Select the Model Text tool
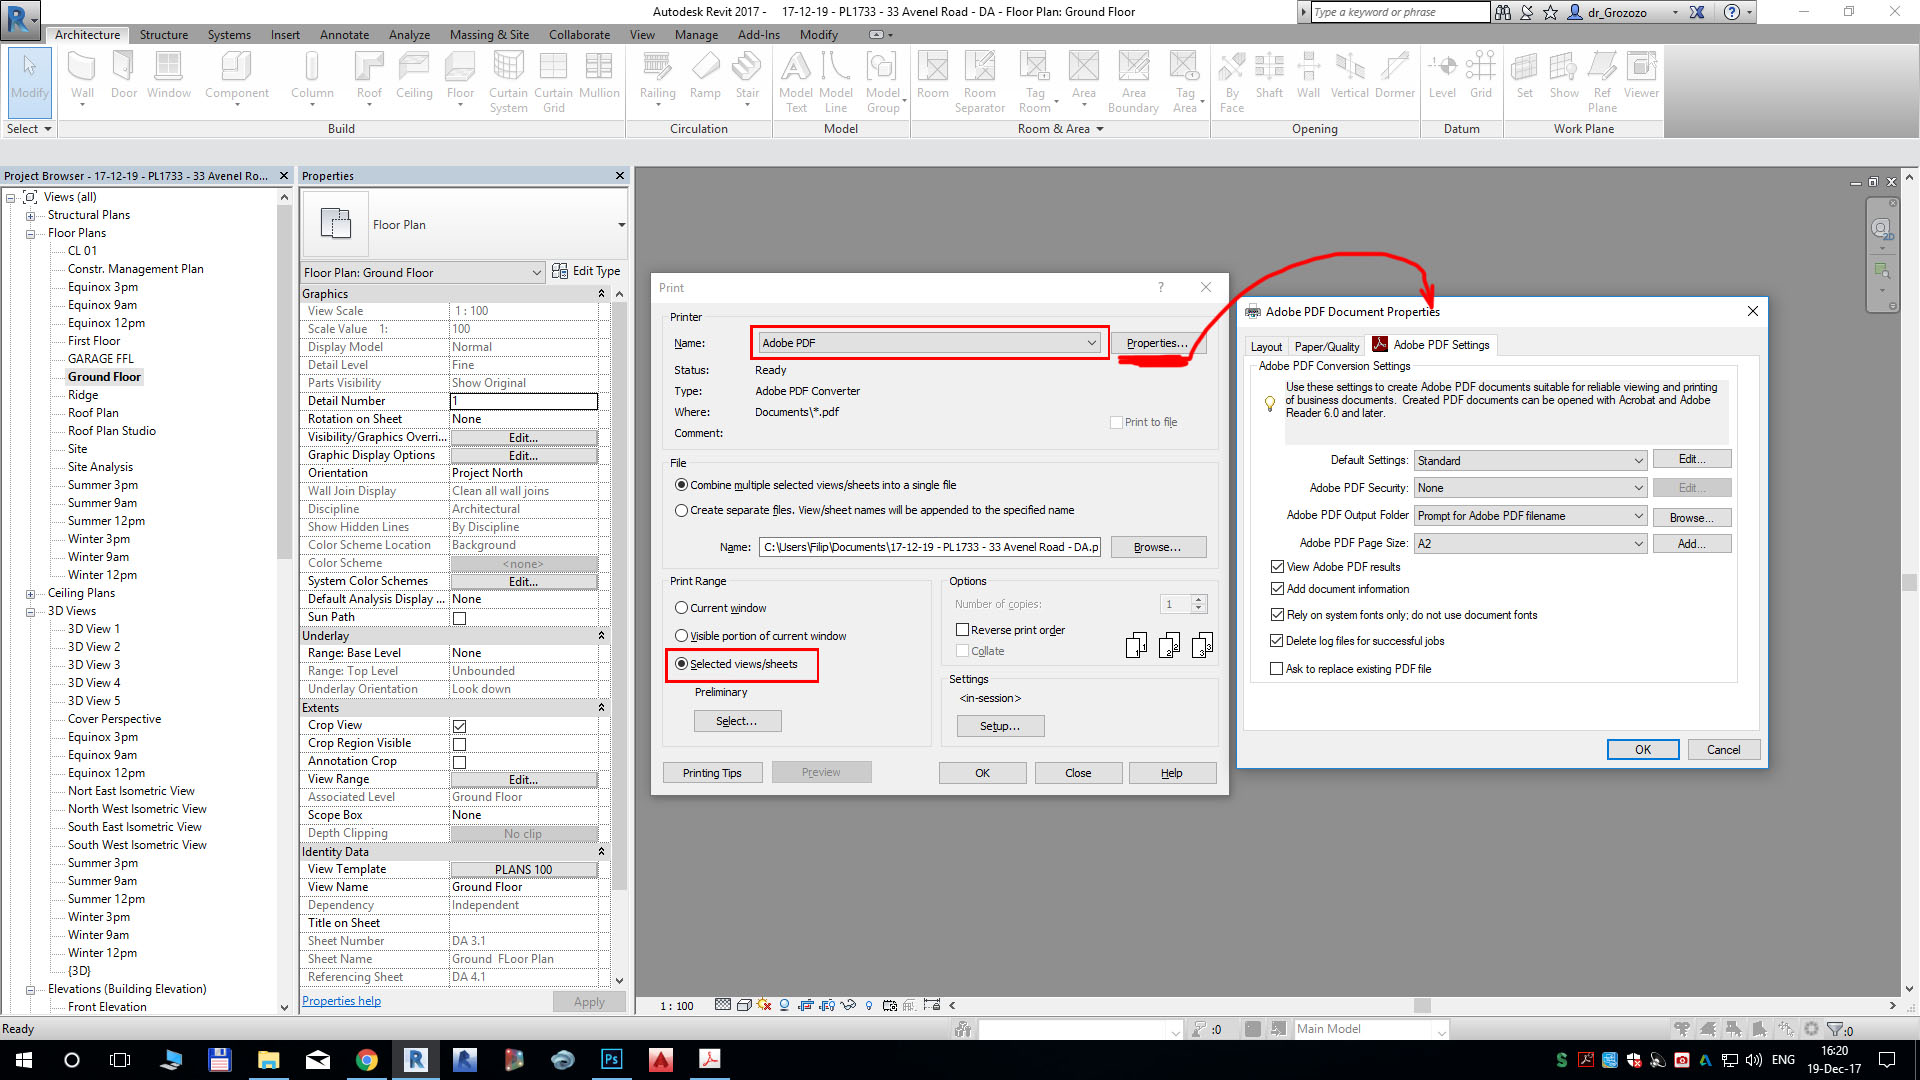1920x1080 pixels. point(796,82)
